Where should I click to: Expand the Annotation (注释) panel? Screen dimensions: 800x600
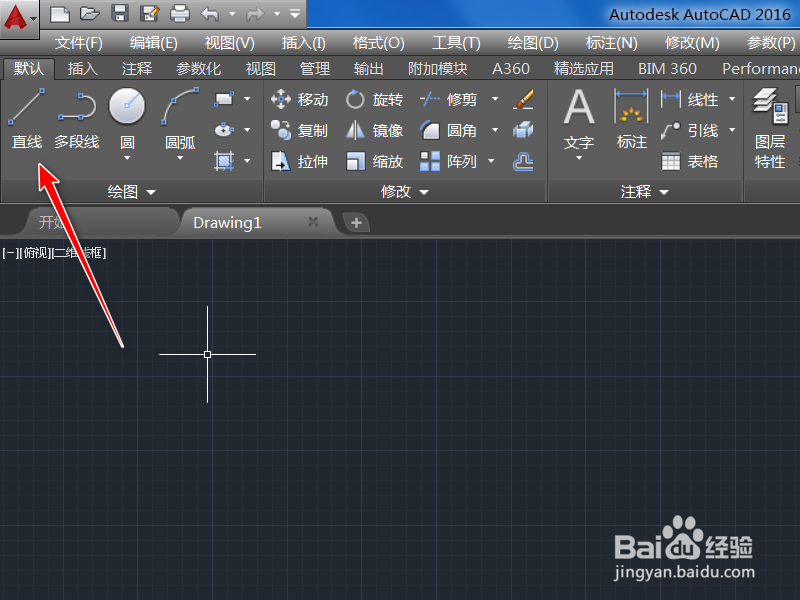point(644,192)
